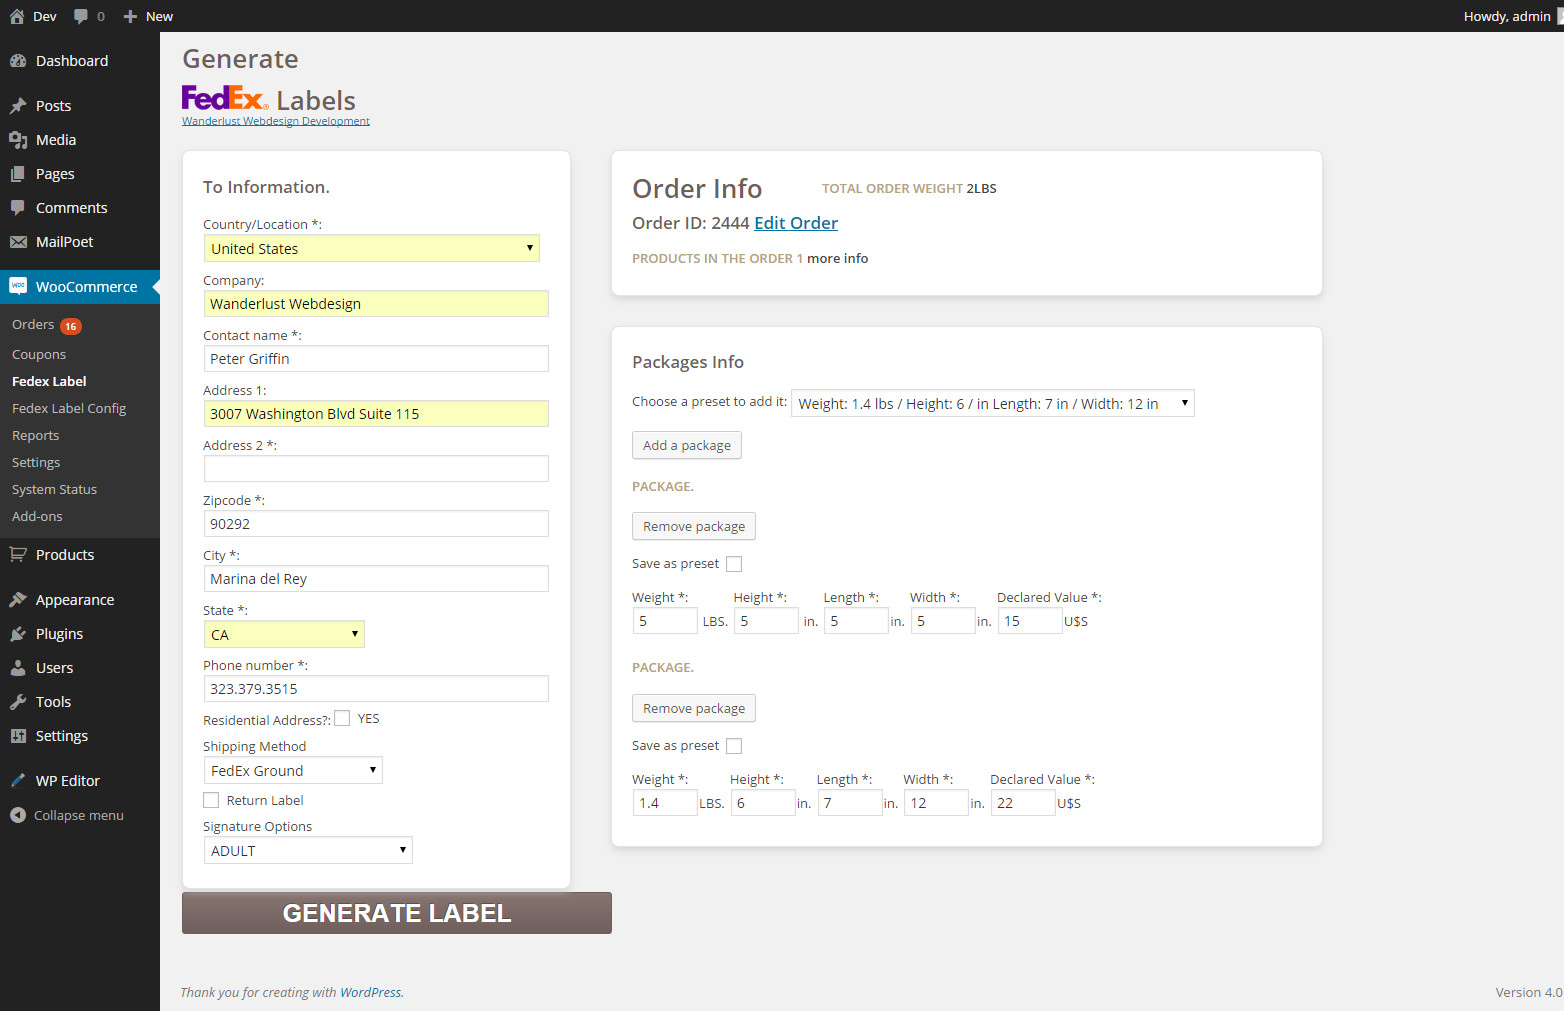Click the plus New icon in admin bar
The image size is (1564, 1011).
130,16
